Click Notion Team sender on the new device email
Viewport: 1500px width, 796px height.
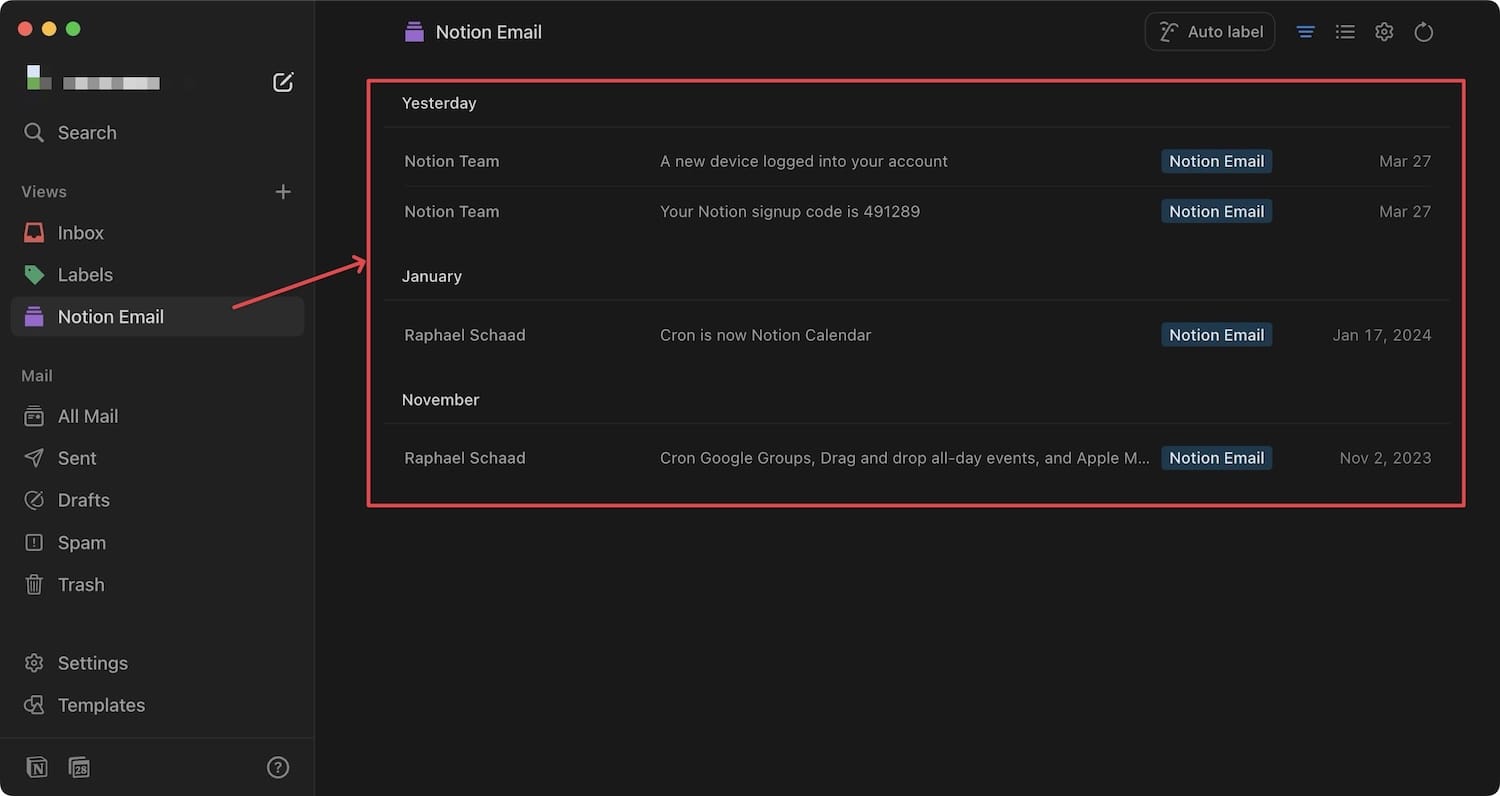tap(451, 161)
